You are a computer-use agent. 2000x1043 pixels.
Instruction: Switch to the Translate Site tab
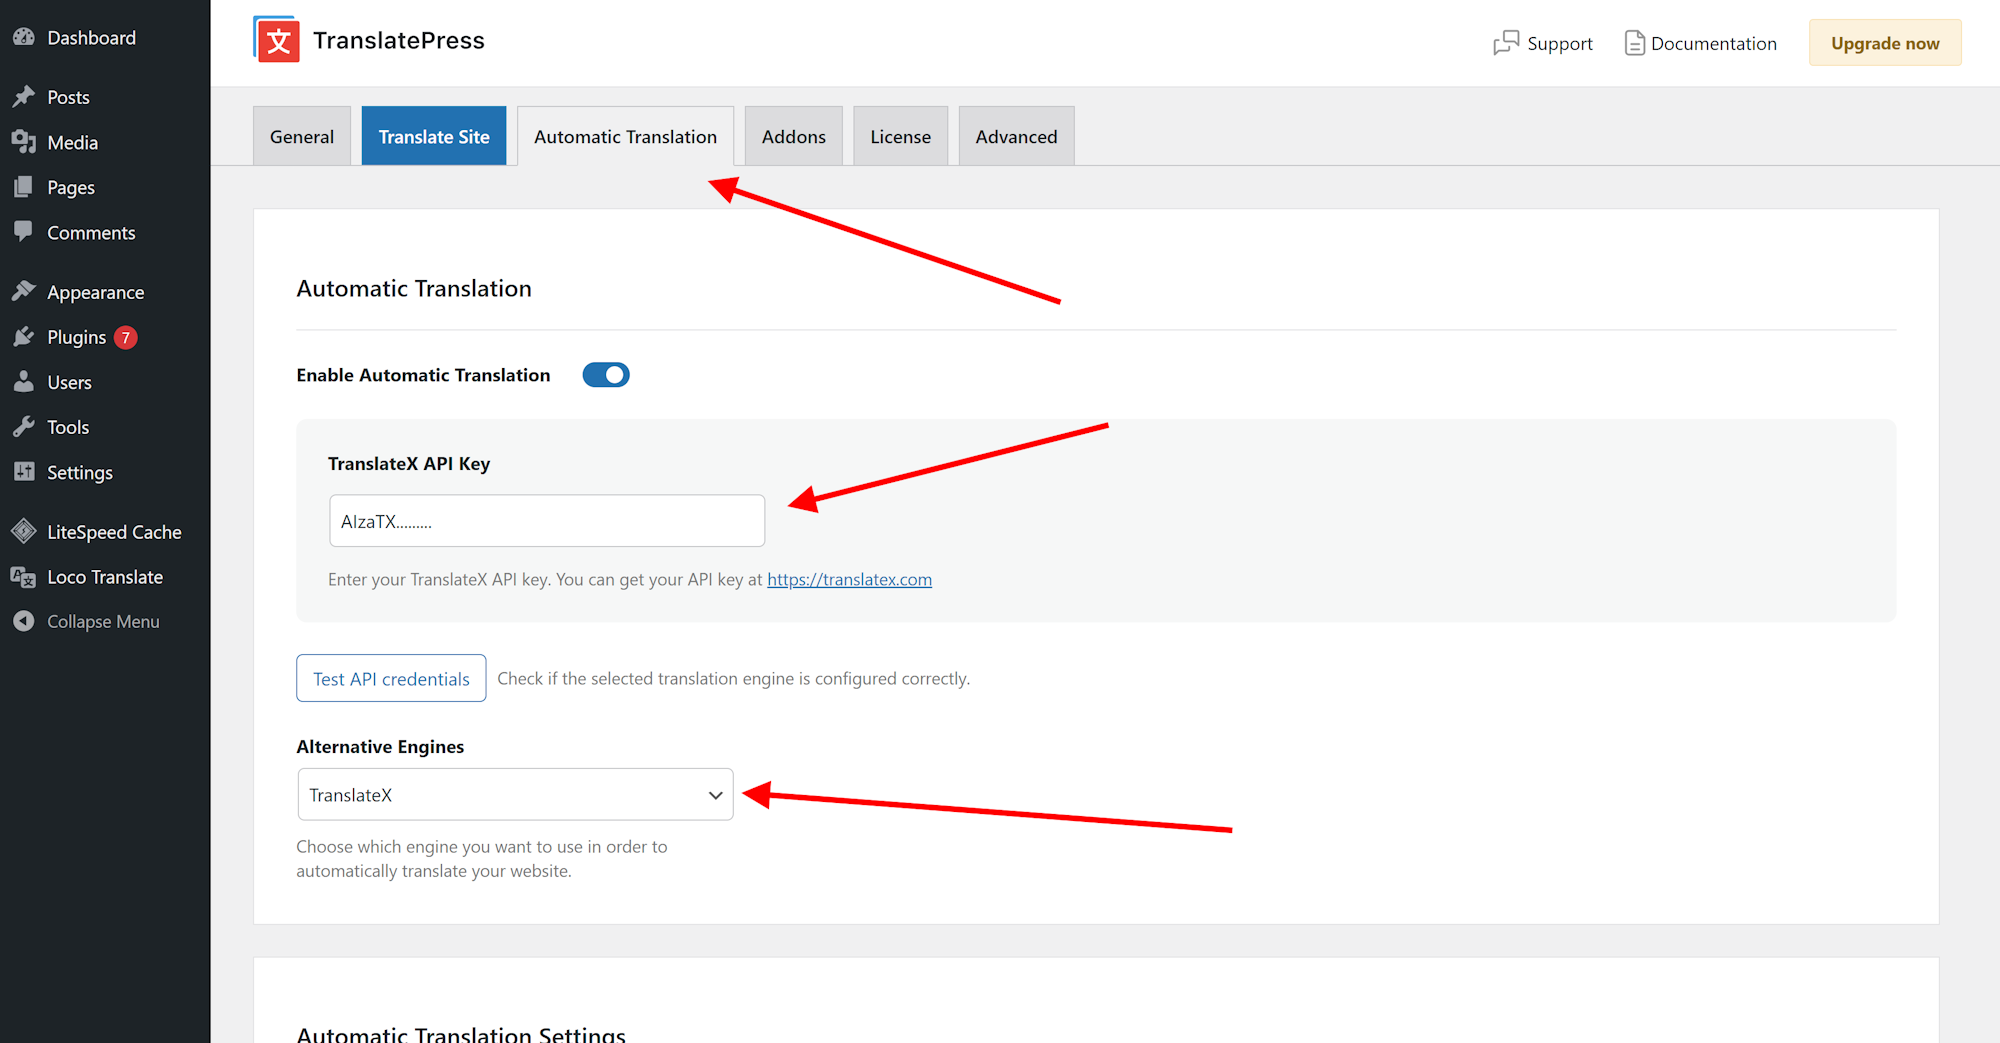coord(434,136)
